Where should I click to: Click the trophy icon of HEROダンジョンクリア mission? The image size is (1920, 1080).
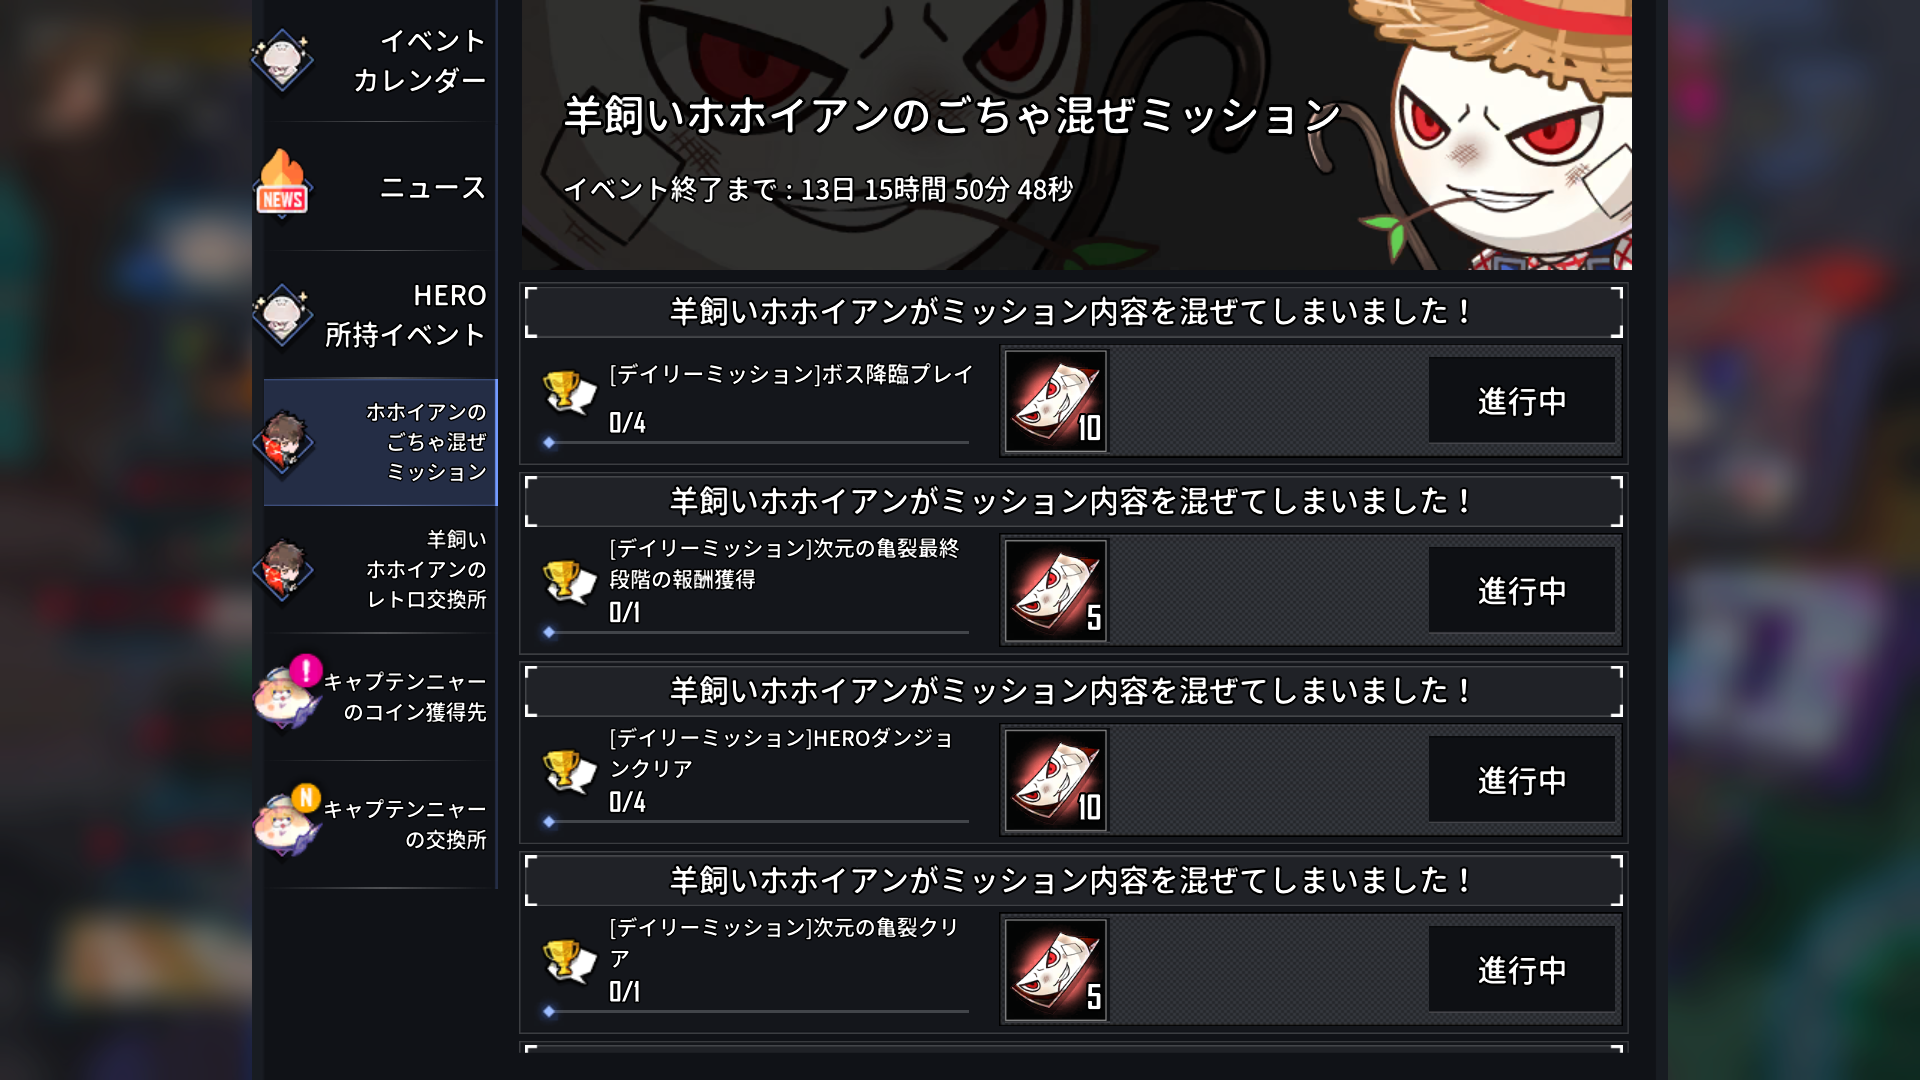tap(568, 771)
